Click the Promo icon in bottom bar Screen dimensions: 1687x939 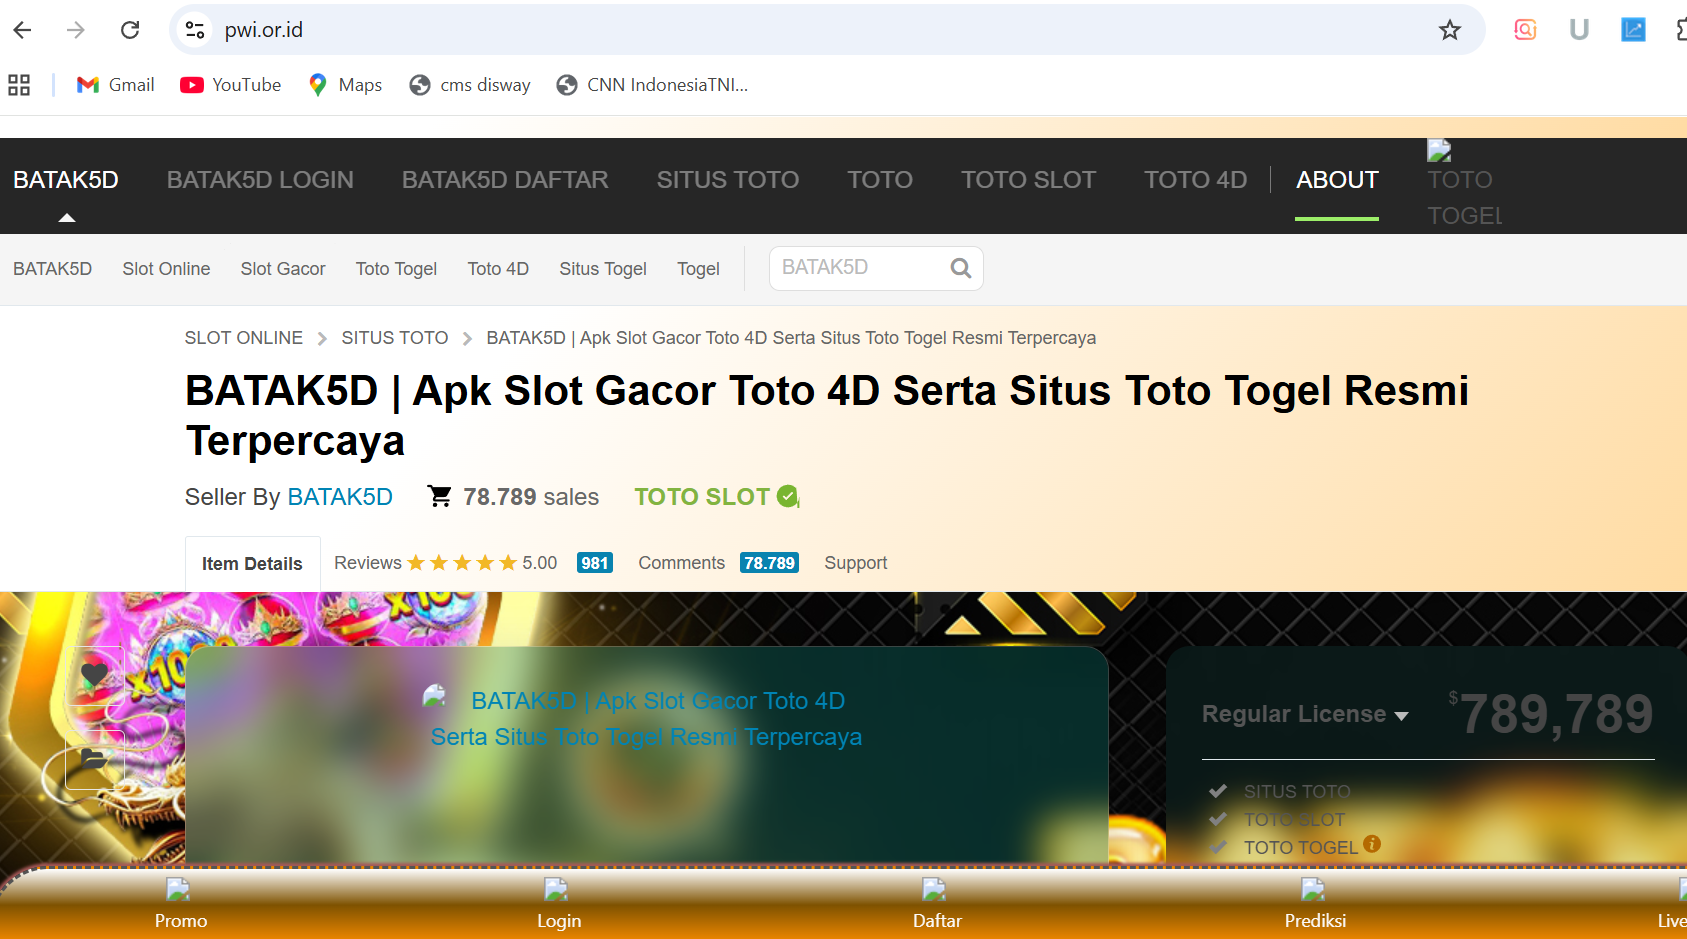(179, 890)
